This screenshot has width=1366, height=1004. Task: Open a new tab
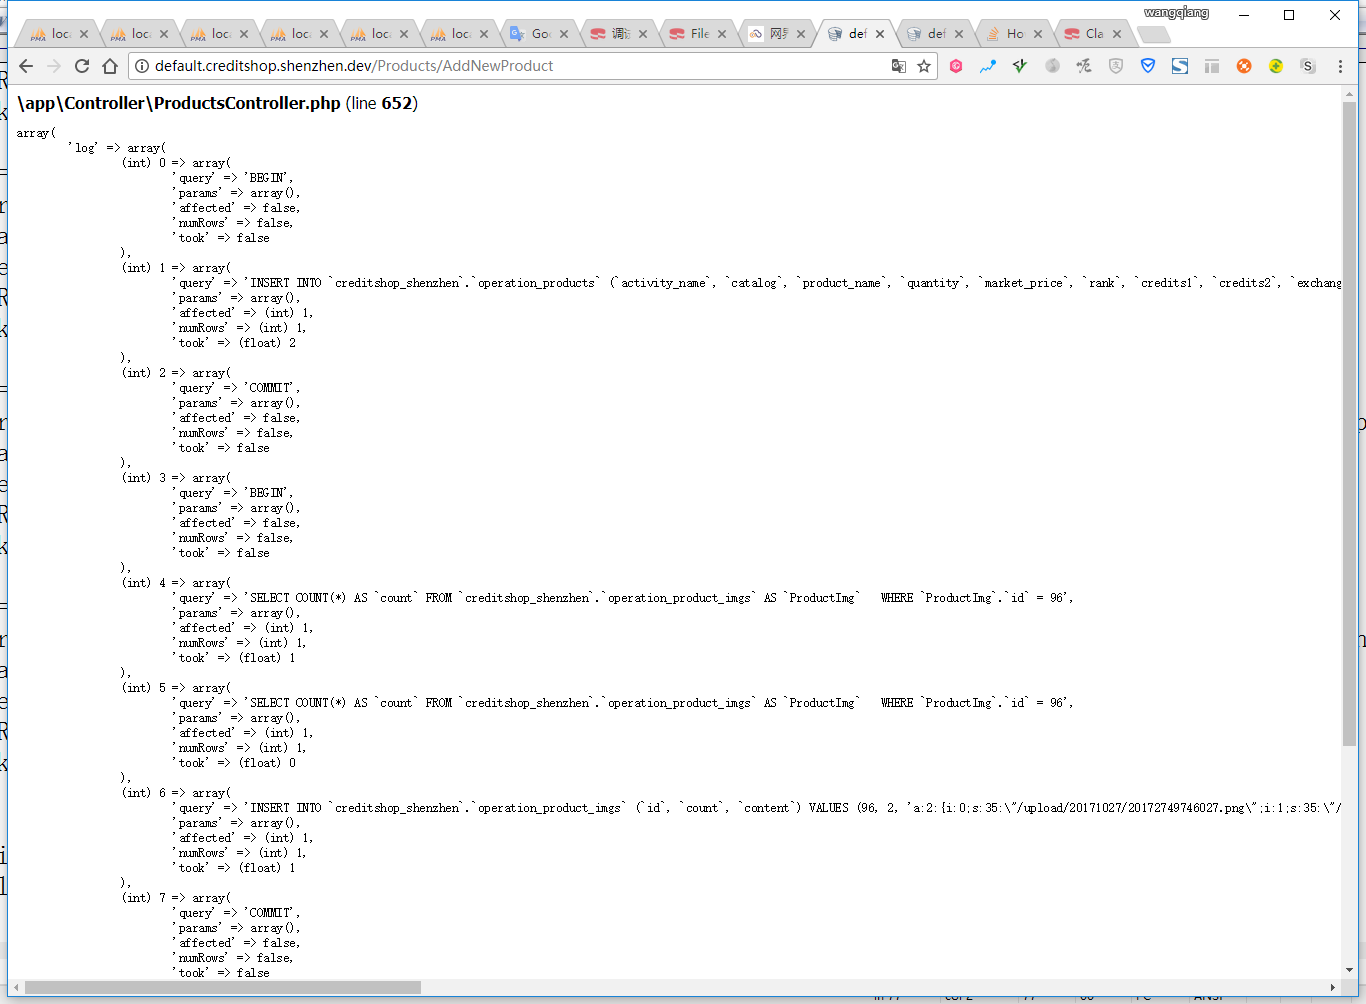(1154, 35)
